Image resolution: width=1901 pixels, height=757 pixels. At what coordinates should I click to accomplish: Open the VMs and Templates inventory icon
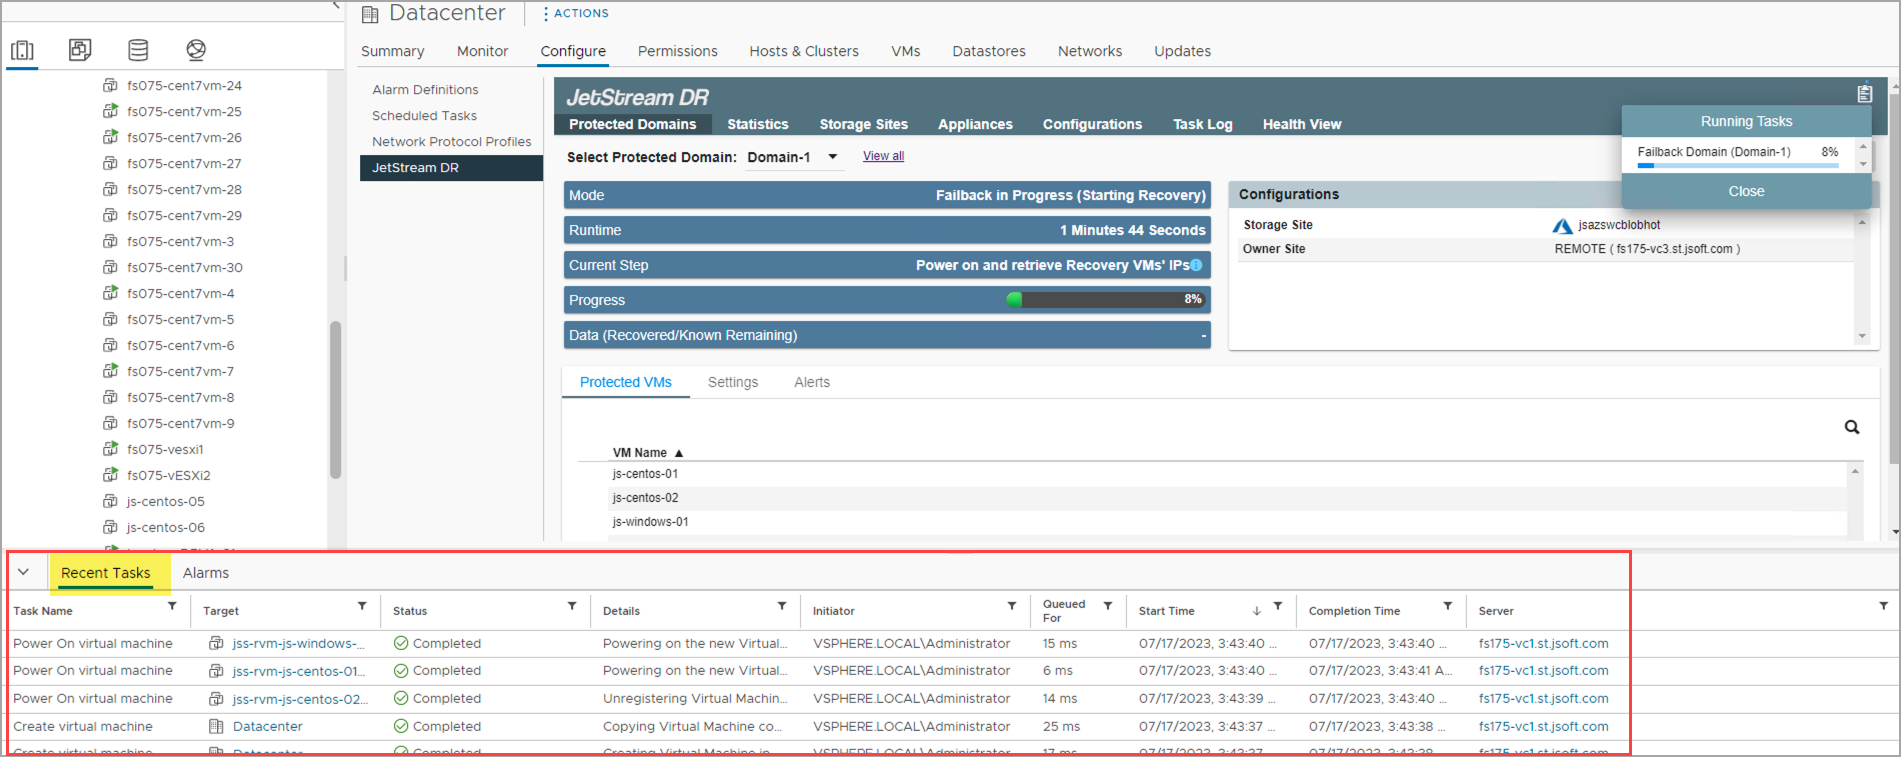[80, 50]
